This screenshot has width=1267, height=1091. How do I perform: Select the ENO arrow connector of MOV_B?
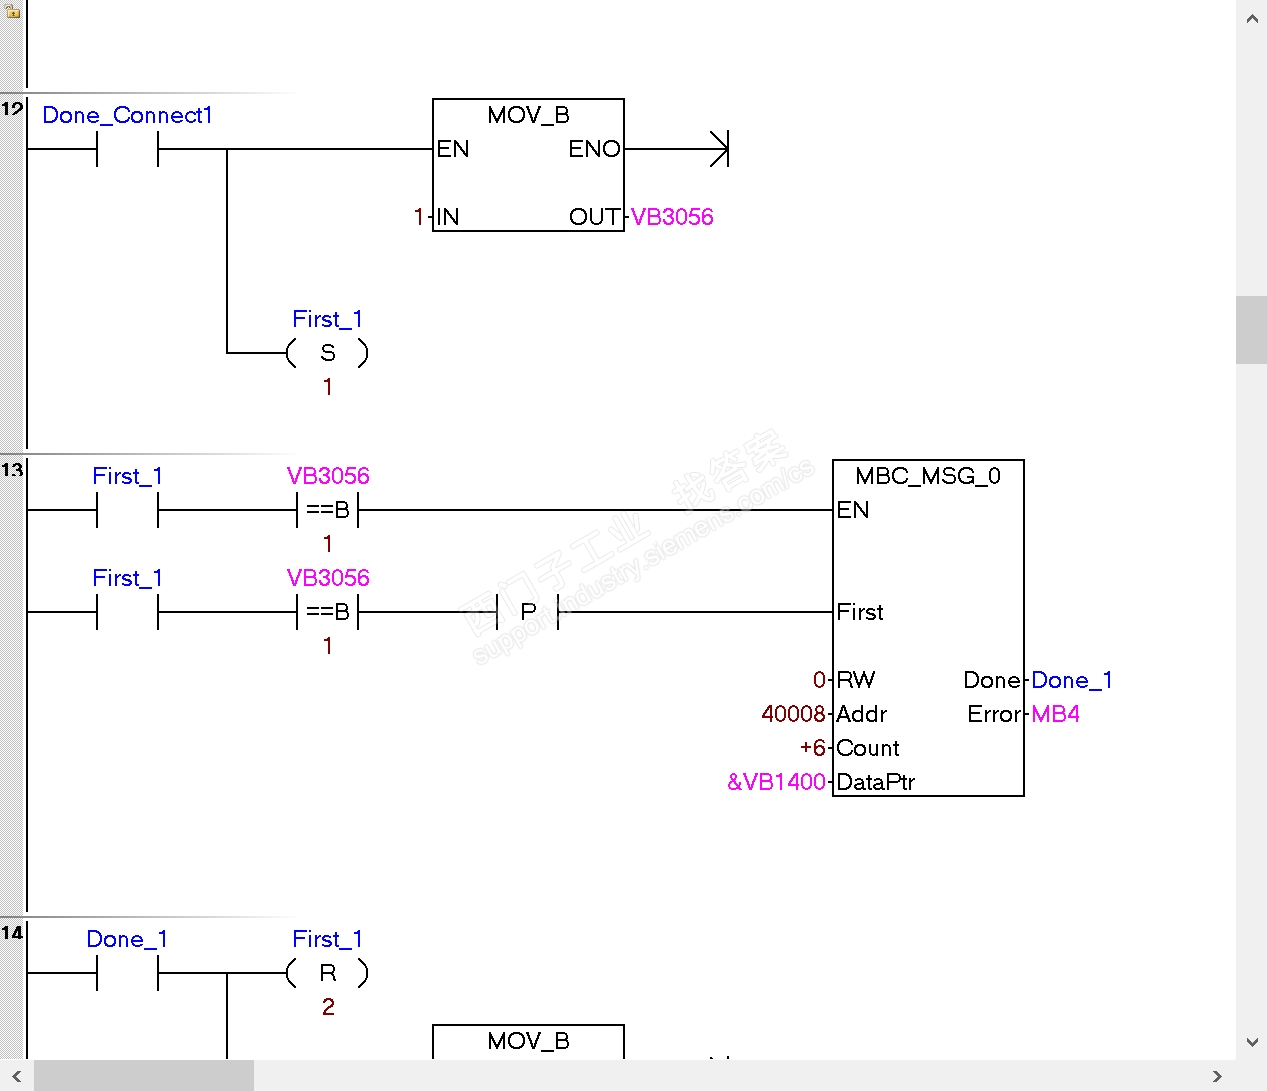719,149
